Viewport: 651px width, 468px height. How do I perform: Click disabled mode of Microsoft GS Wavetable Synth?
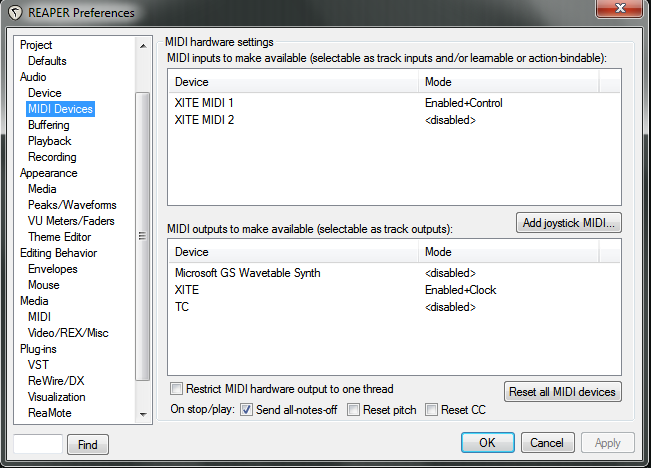point(450,273)
